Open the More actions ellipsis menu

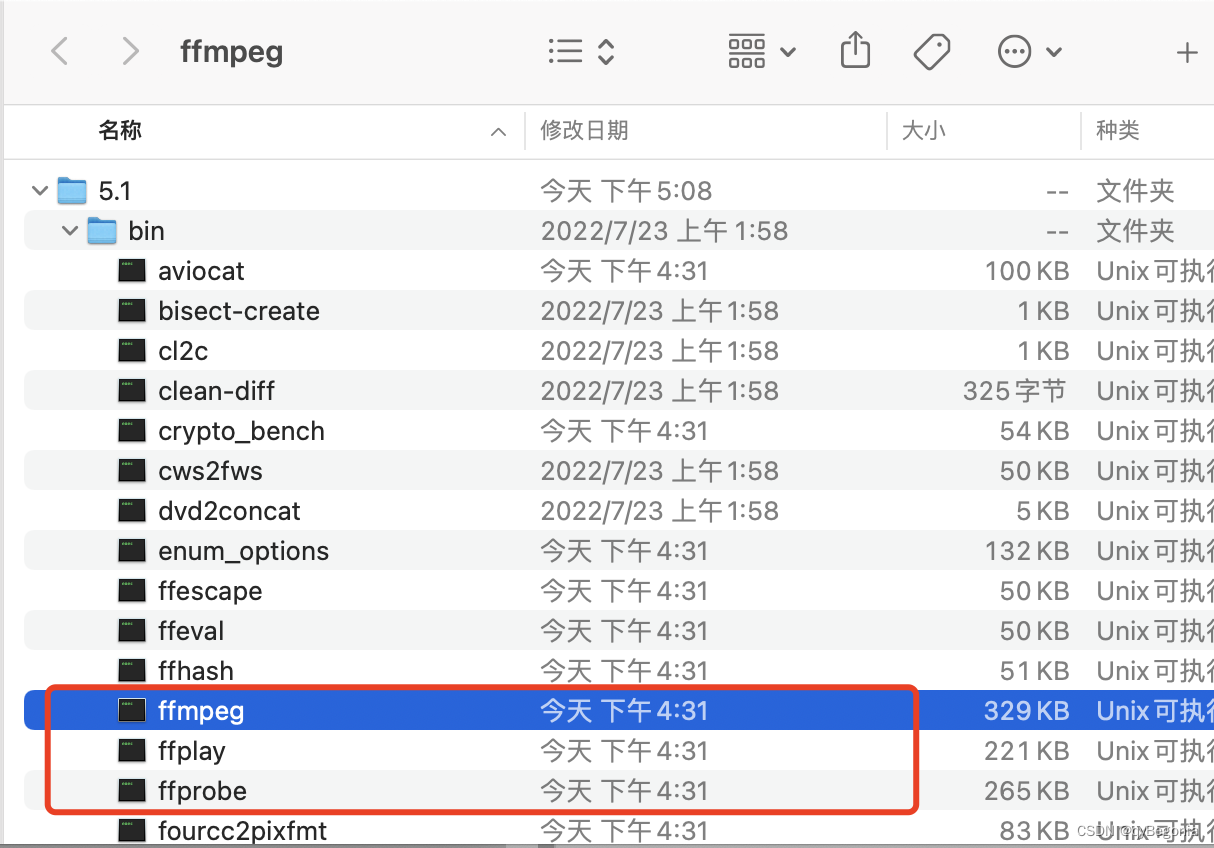coord(1029,51)
